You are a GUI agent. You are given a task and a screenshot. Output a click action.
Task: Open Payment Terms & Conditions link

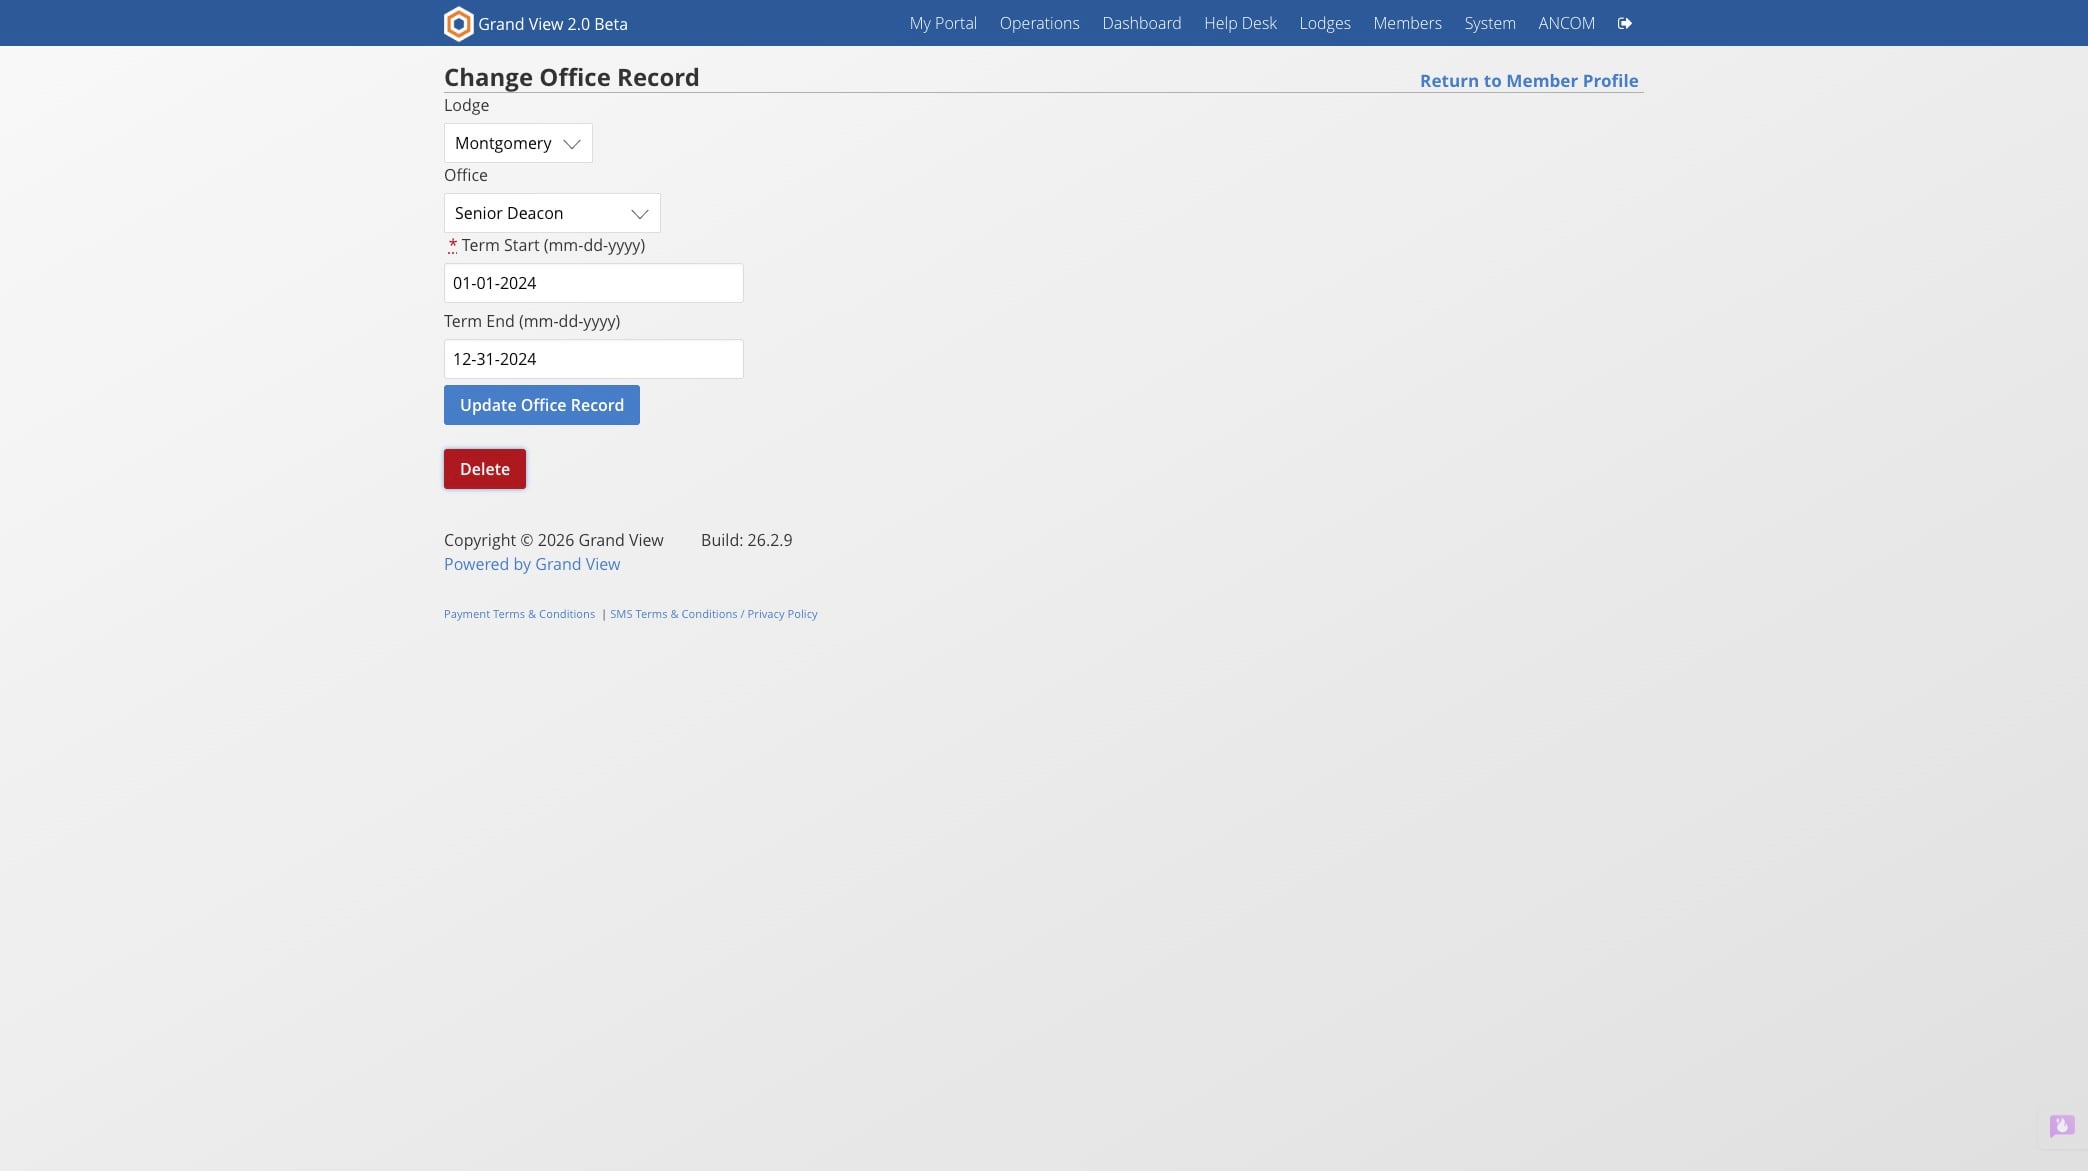519,614
